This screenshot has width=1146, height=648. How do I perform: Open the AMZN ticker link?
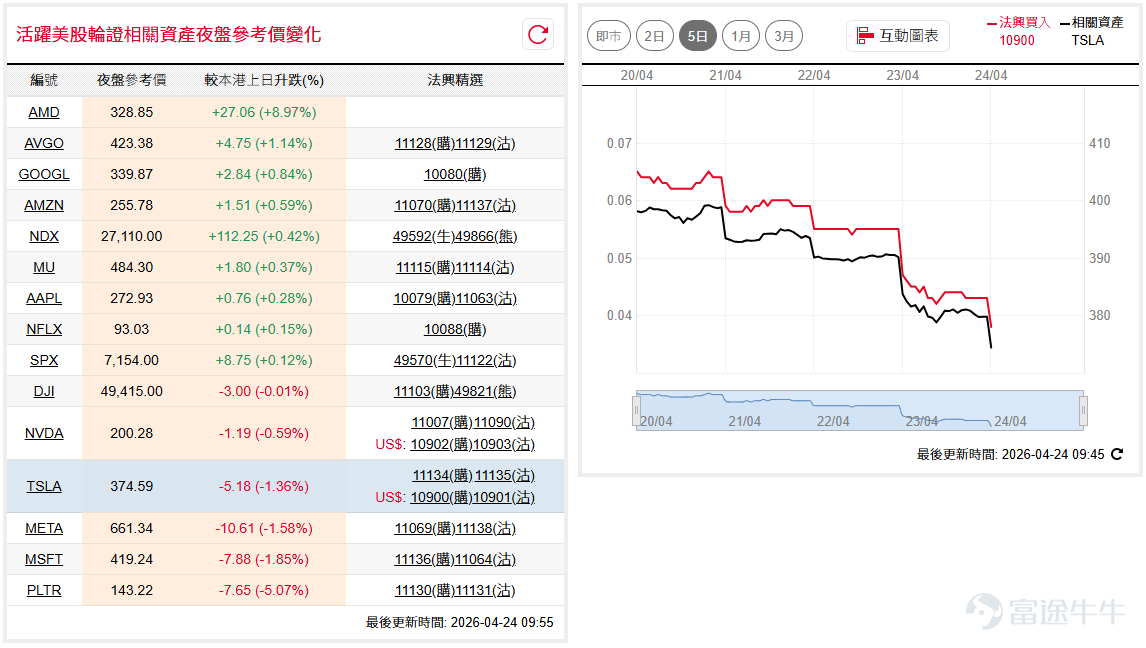(x=44, y=205)
